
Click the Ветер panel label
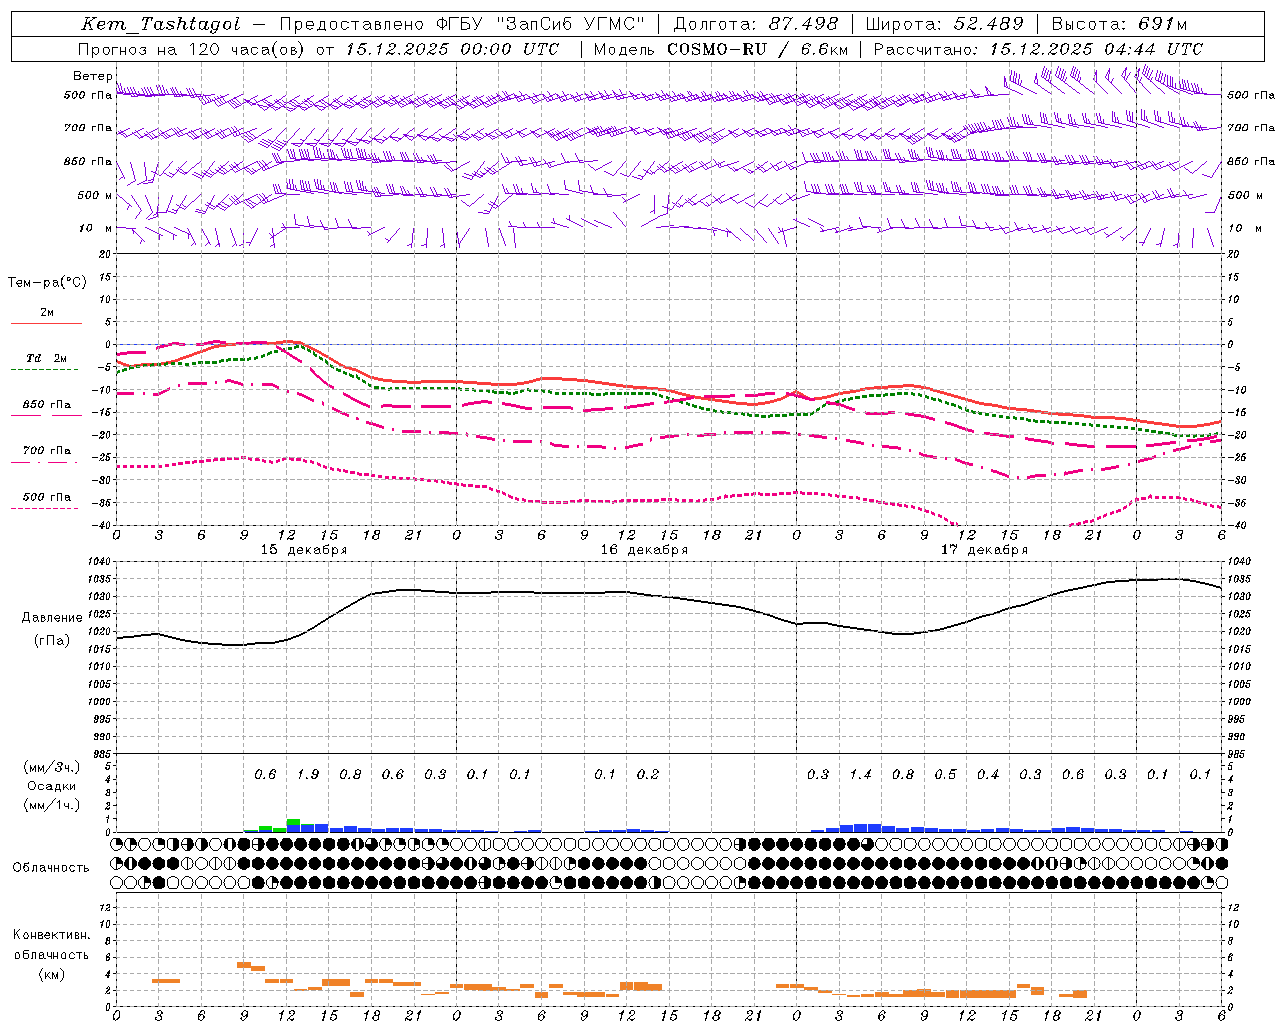(93, 76)
